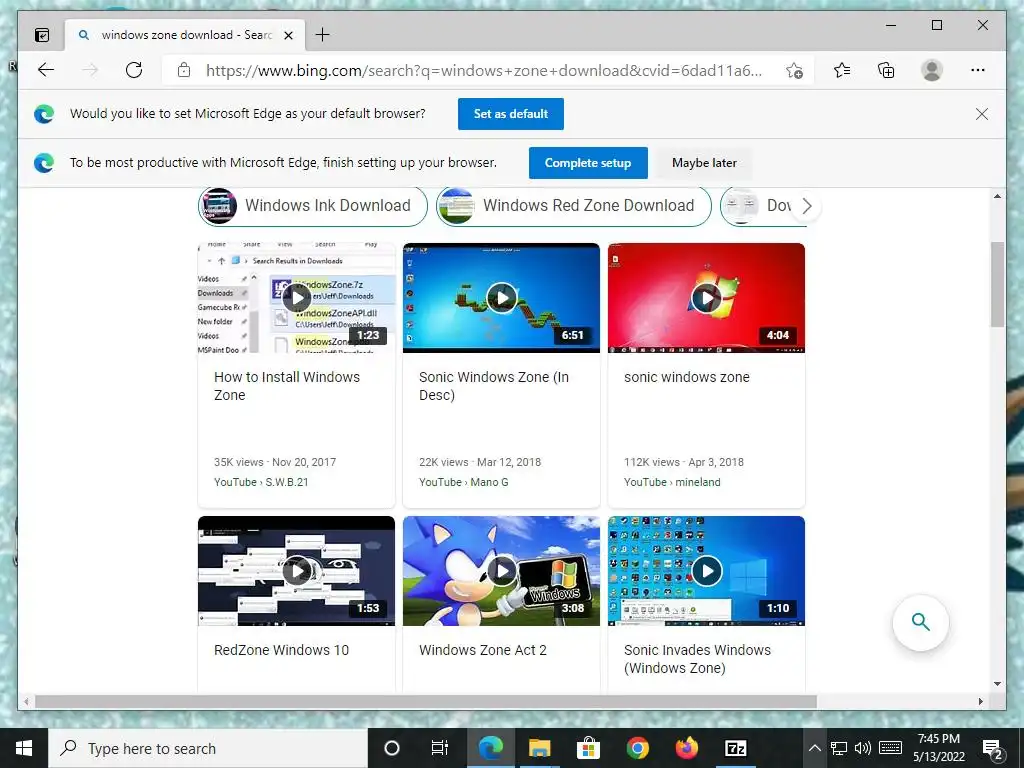1024x768 pixels.
Task: Play Sonic Invades Windows video thumbnail
Action: pyautogui.click(x=707, y=571)
